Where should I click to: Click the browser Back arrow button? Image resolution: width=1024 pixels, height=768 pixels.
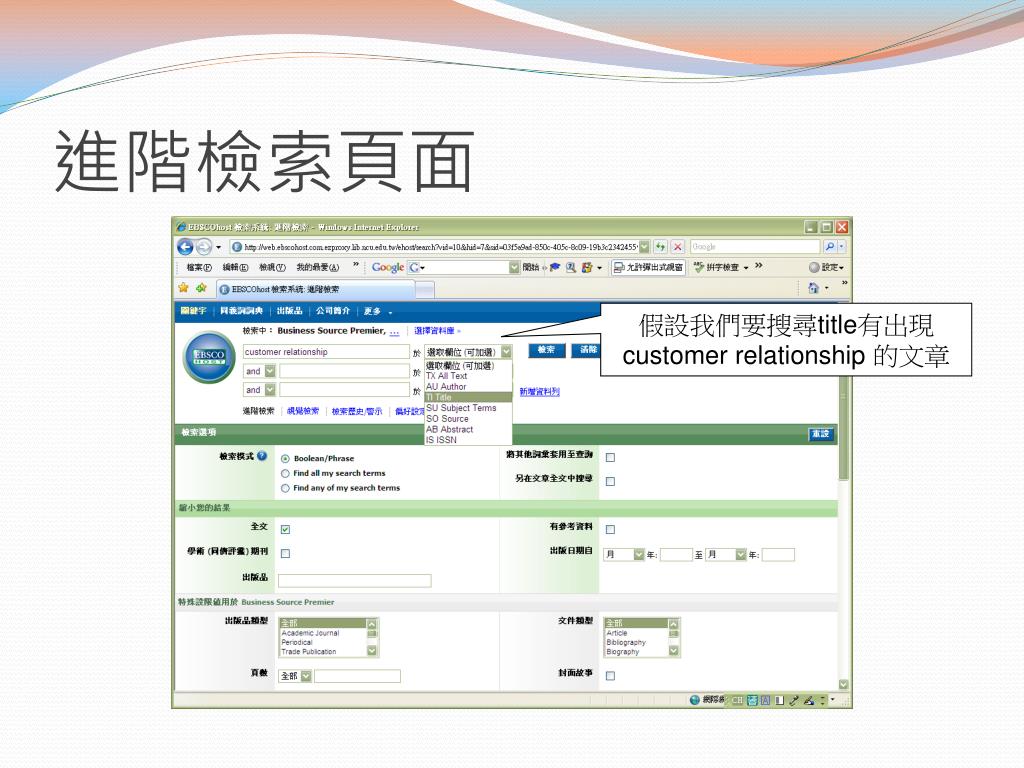point(185,247)
